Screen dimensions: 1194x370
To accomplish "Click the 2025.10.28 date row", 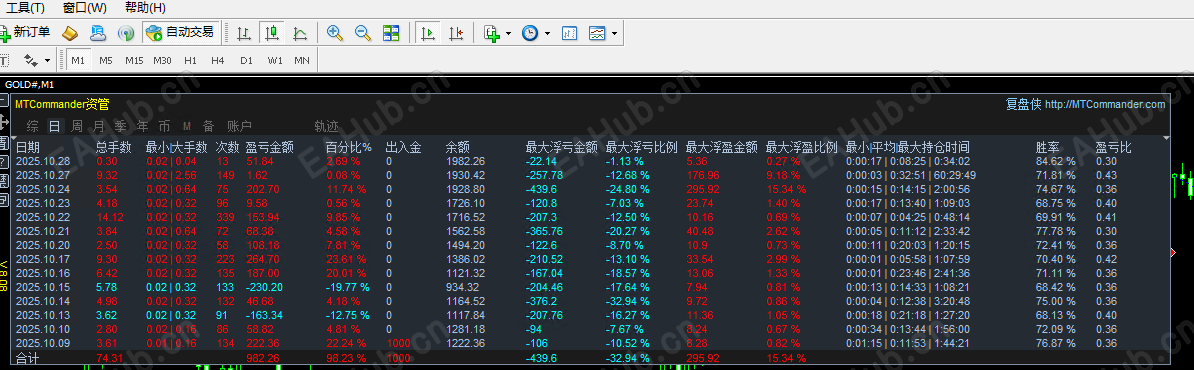I will pos(43,161).
